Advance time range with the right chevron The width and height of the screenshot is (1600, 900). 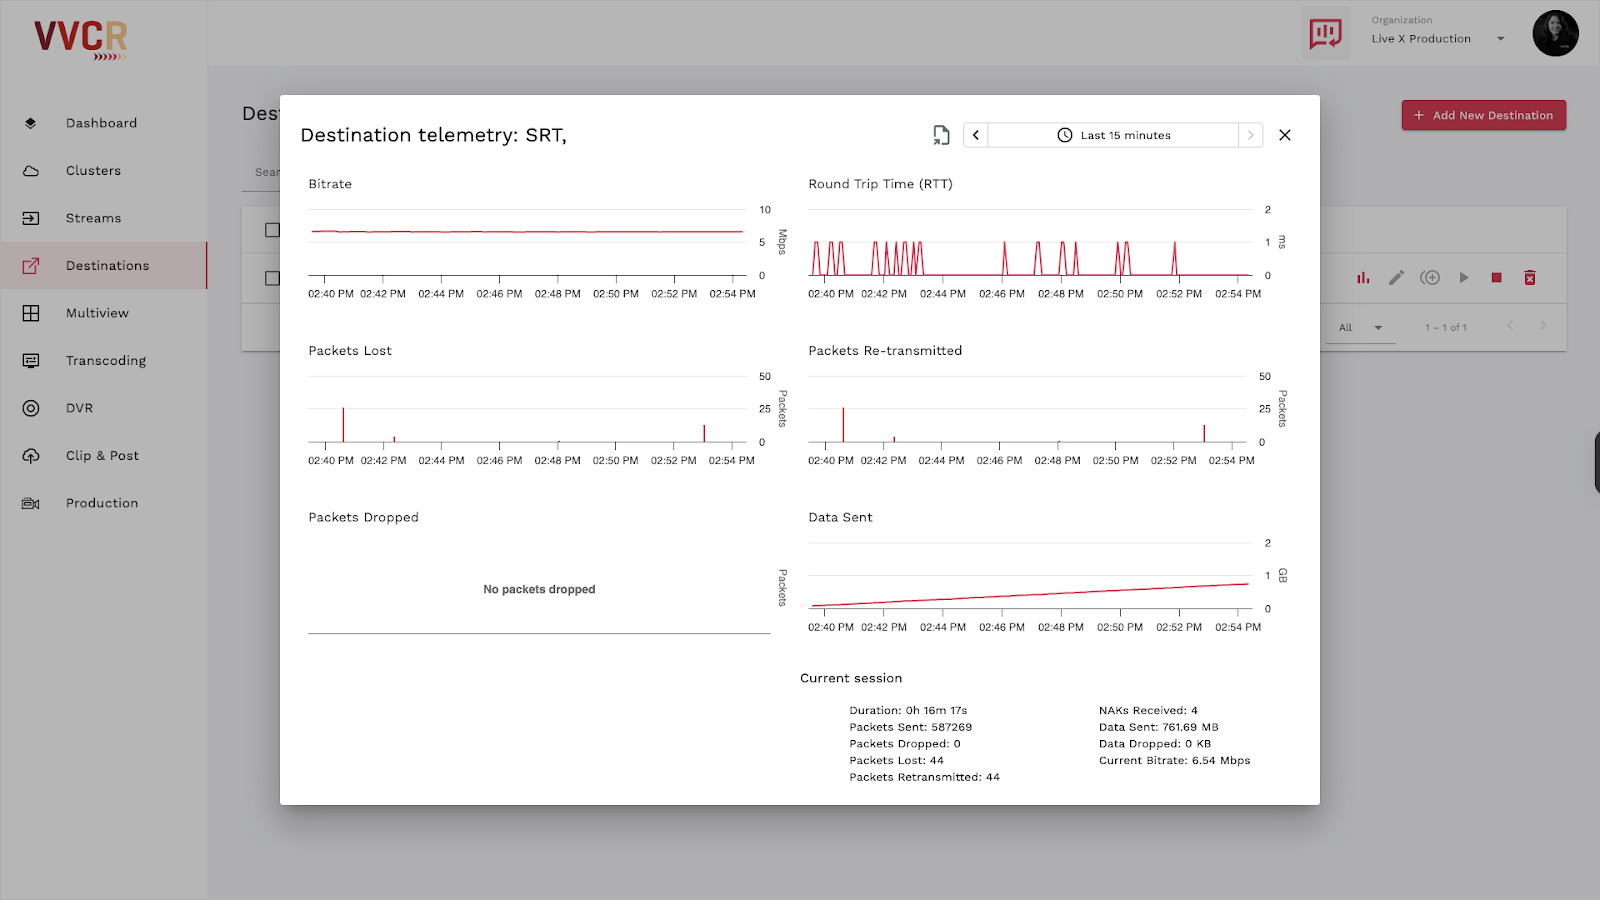(1249, 134)
